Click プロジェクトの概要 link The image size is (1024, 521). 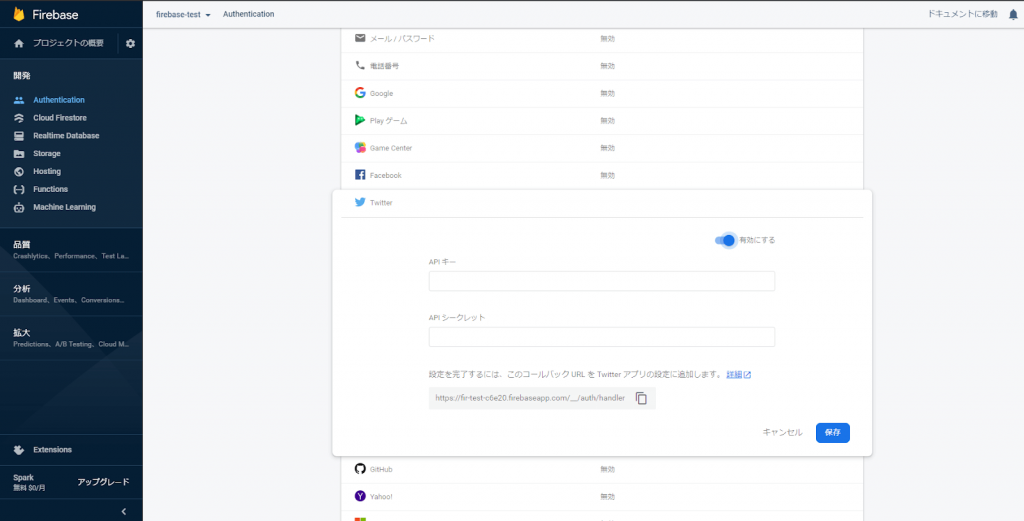click(x=68, y=44)
